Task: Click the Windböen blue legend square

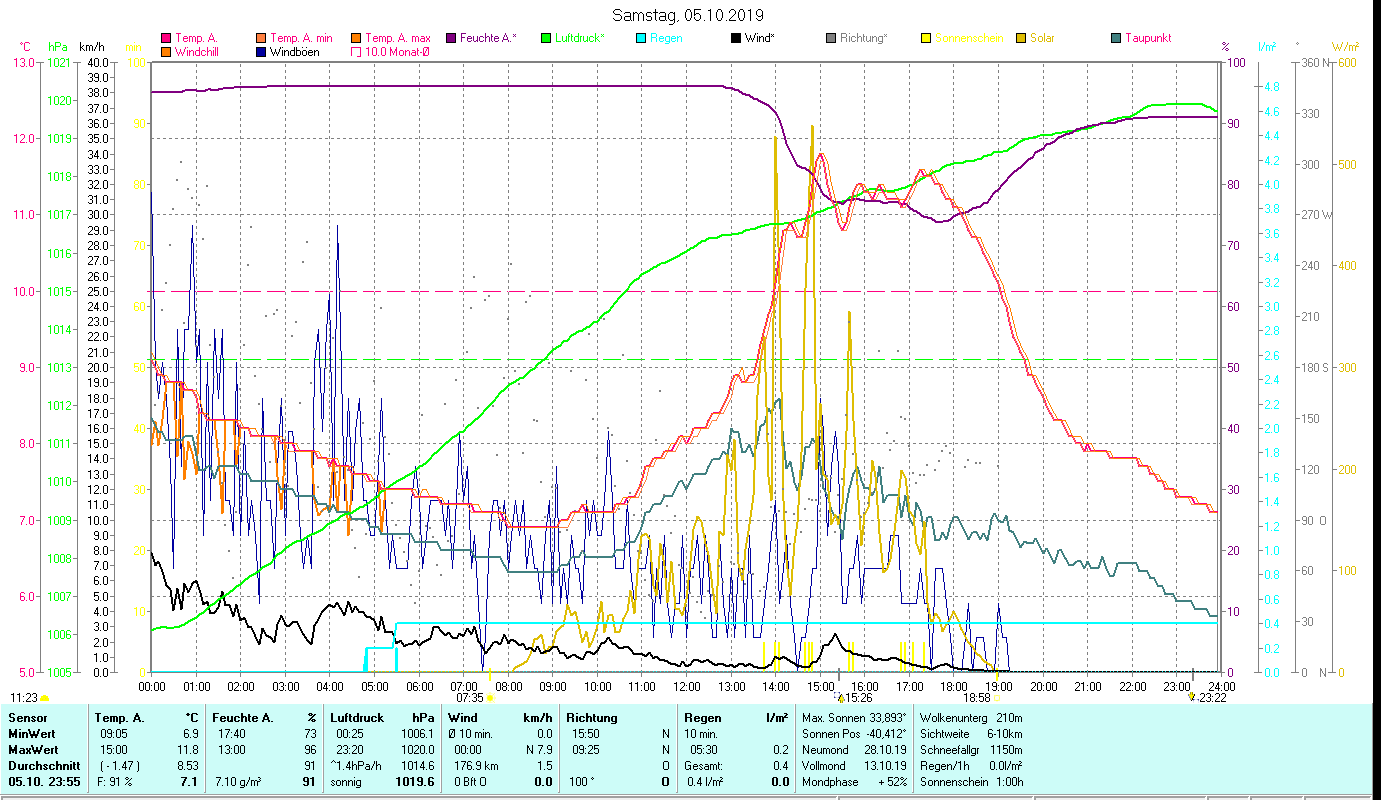Action: coord(261,51)
